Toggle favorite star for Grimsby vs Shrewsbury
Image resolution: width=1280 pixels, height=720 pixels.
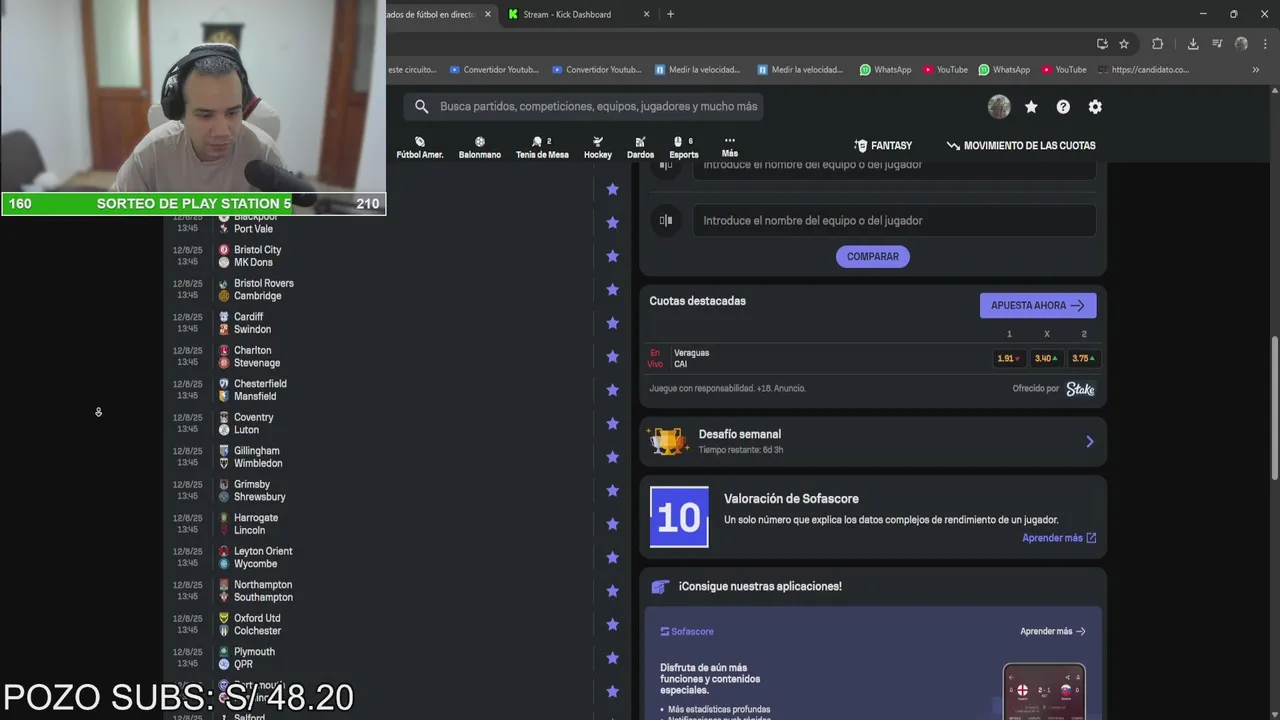[x=612, y=490]
